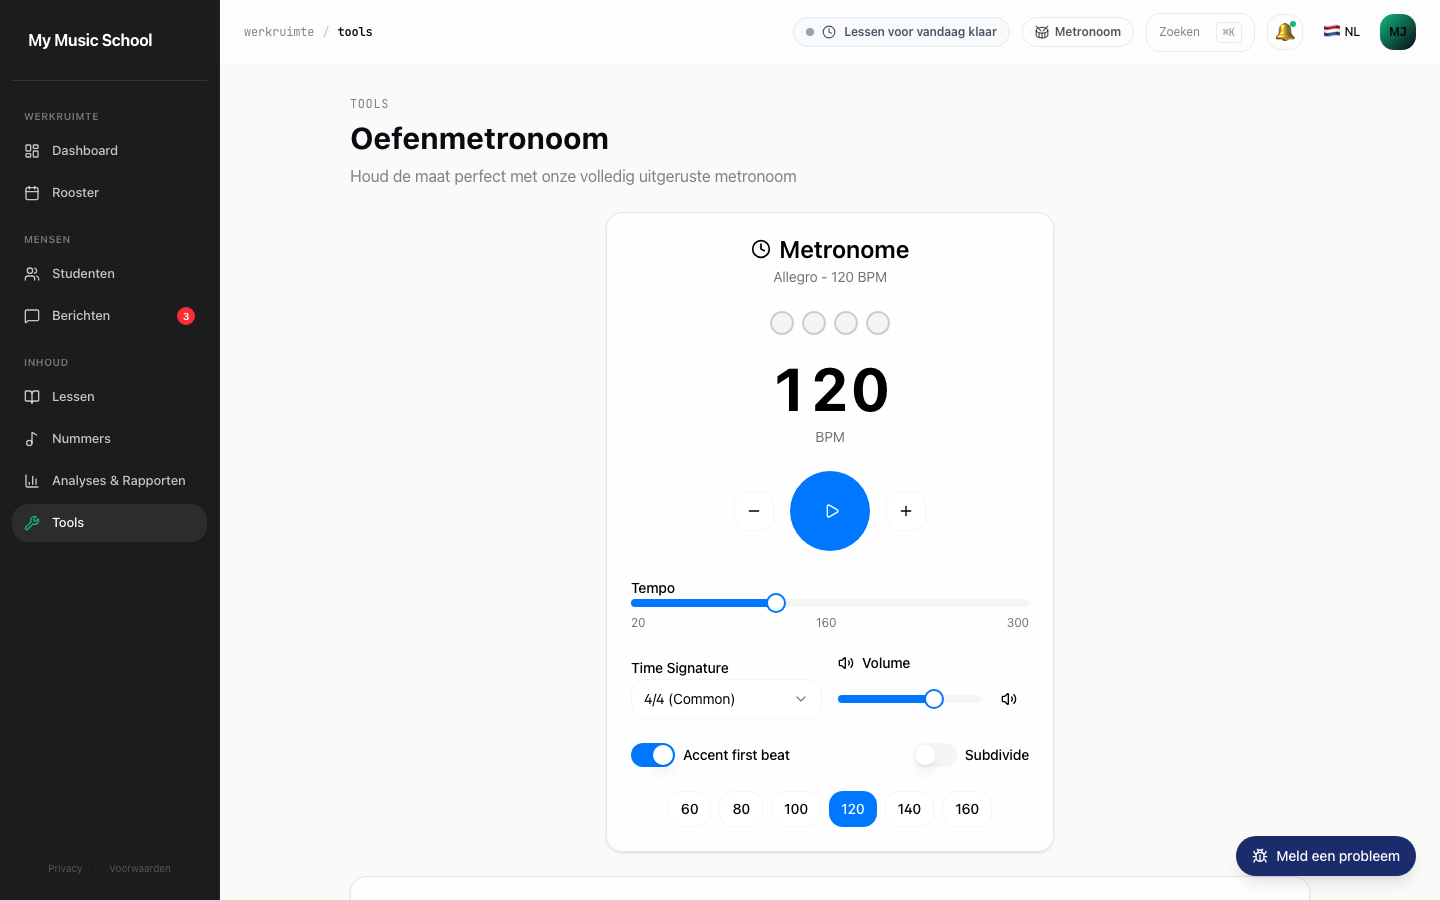This screenshot has width=1440, height=900.
Task: Go to Studenten section
Action: (109, 274)
